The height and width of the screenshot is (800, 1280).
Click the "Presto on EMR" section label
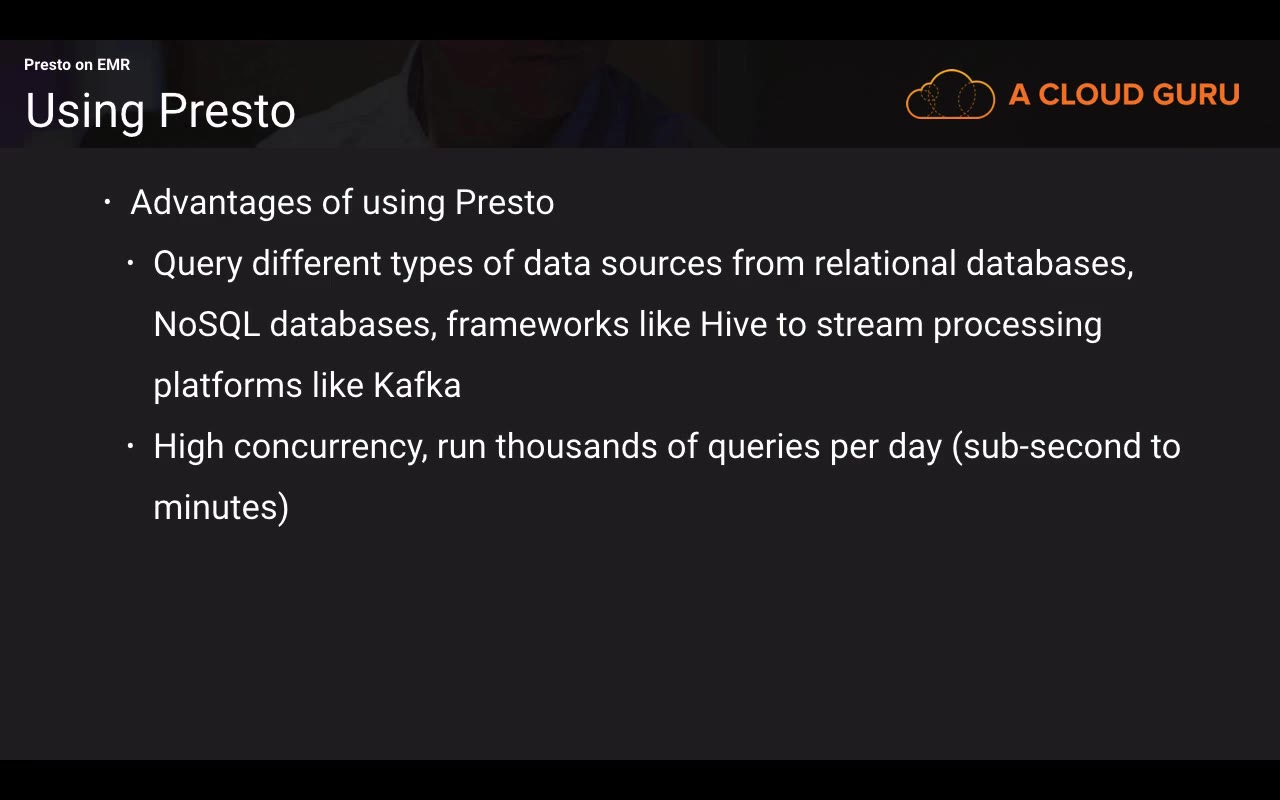tap(77, 65)
